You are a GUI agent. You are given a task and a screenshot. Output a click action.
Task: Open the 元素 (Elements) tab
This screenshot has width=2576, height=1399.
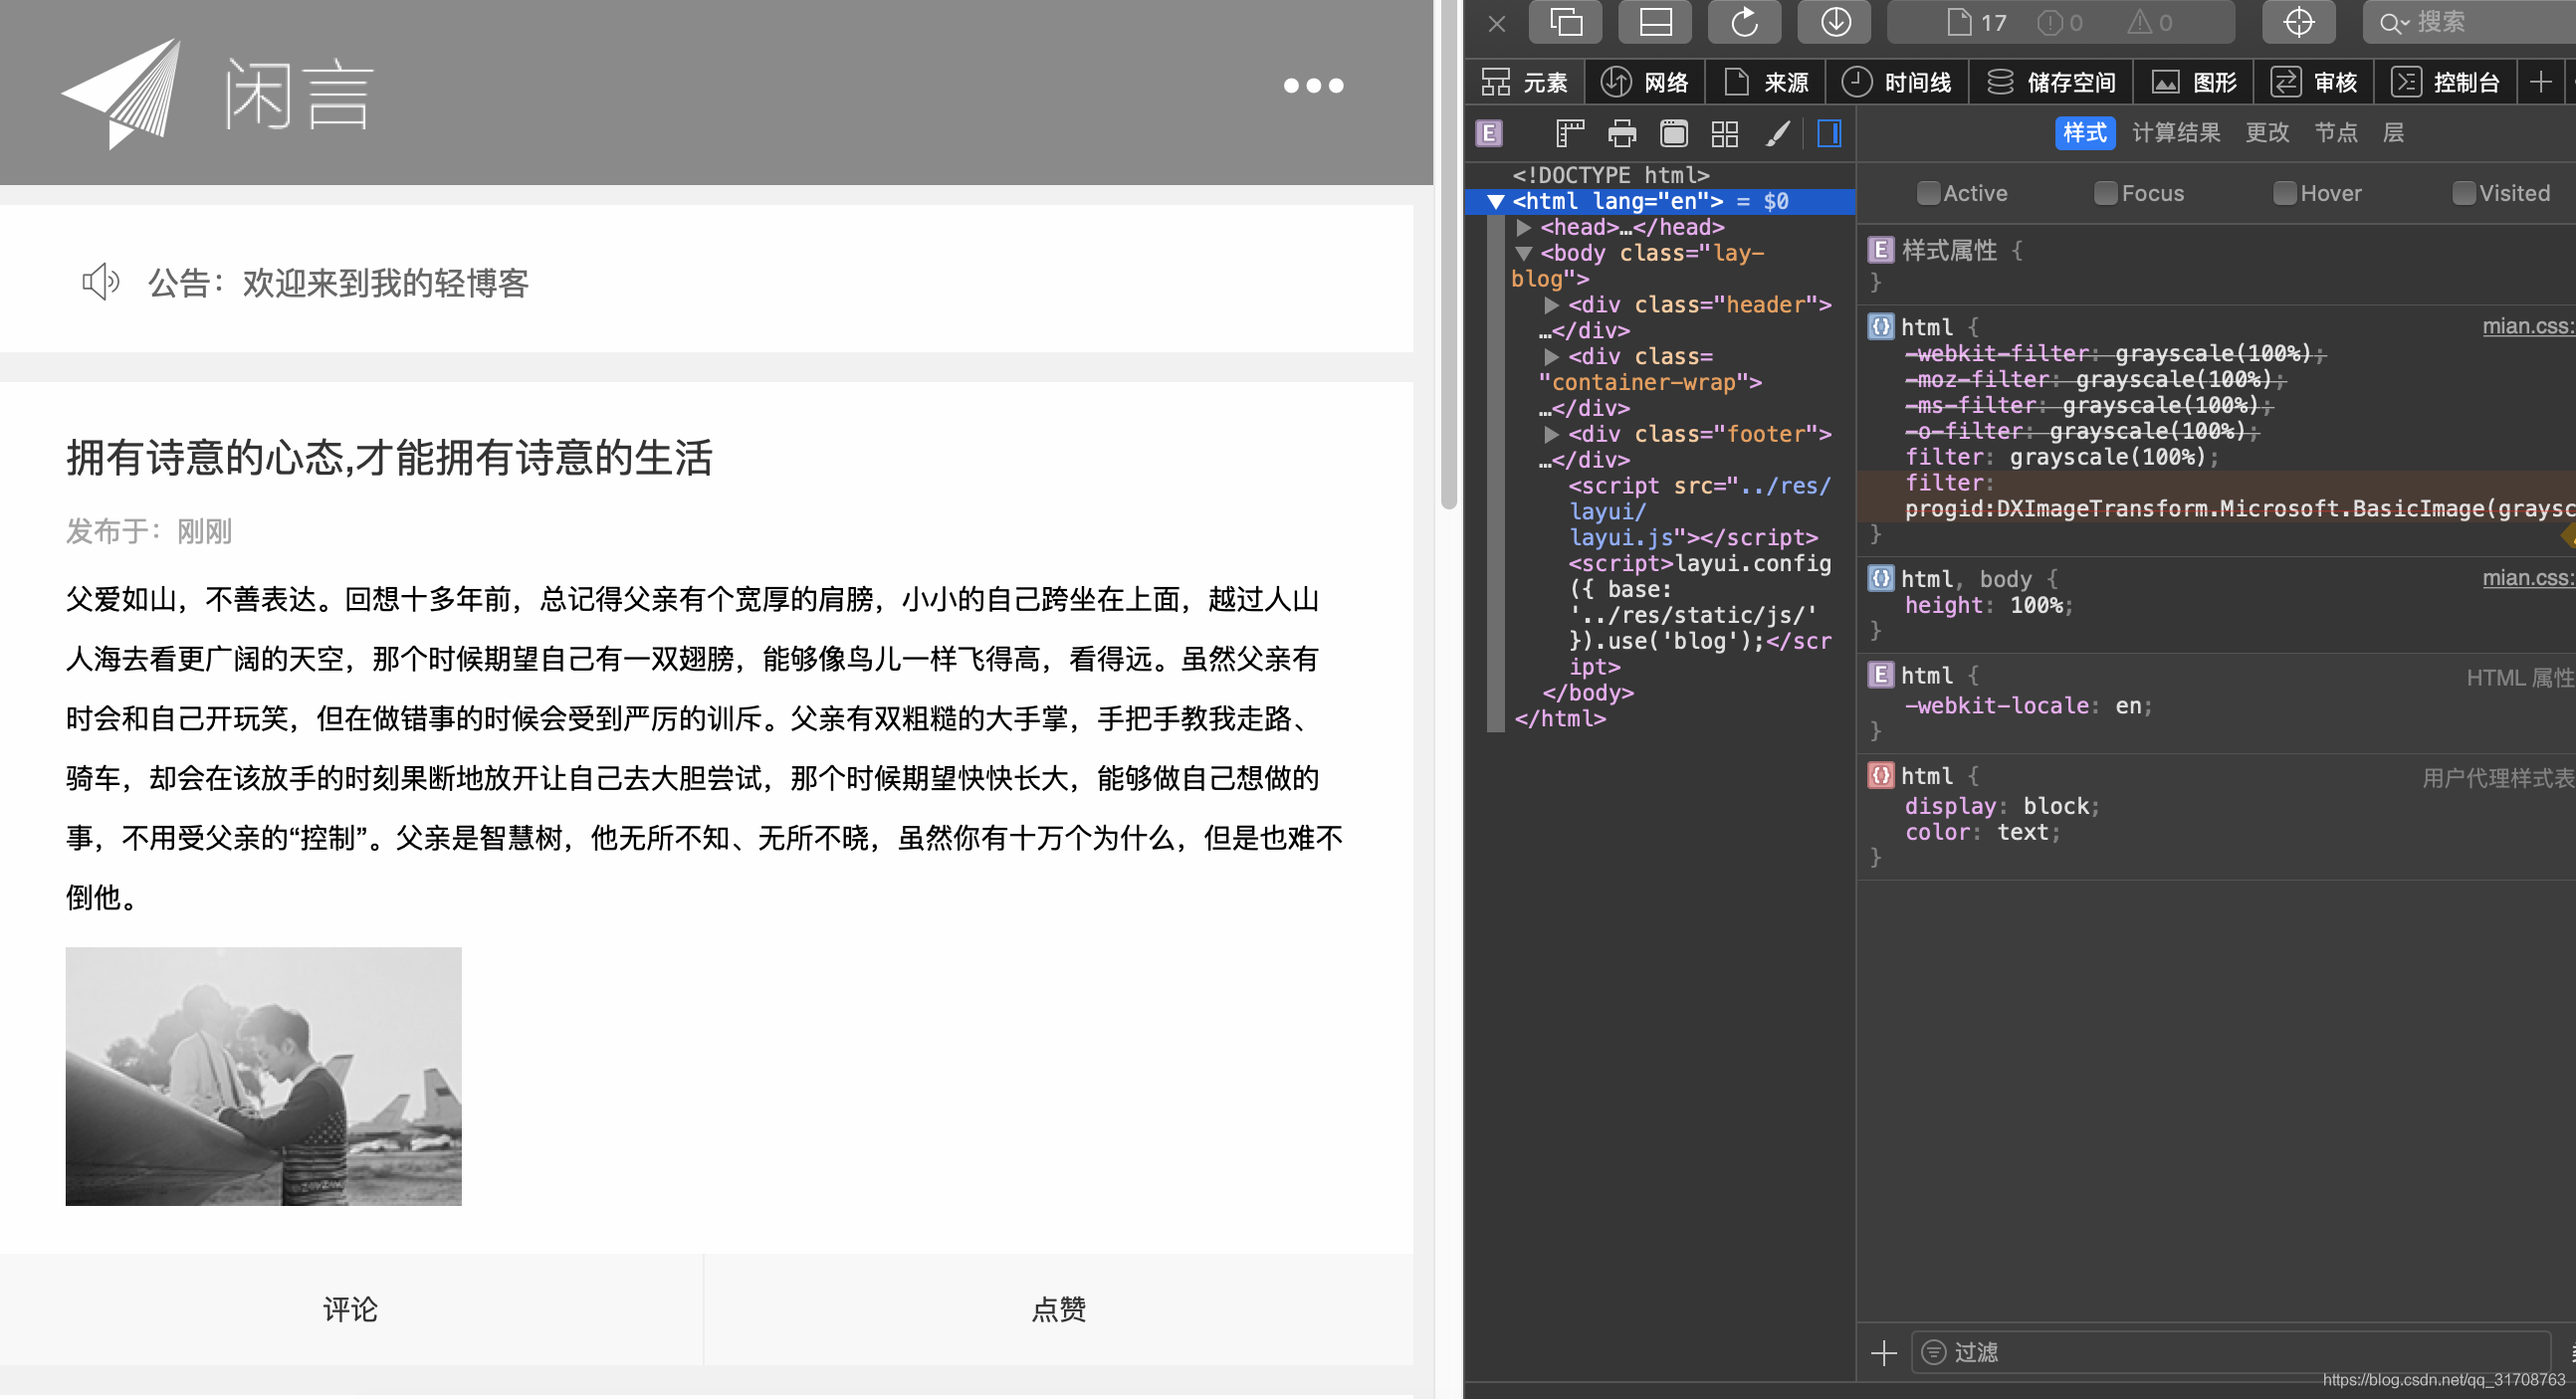[x=1525, y=82]
